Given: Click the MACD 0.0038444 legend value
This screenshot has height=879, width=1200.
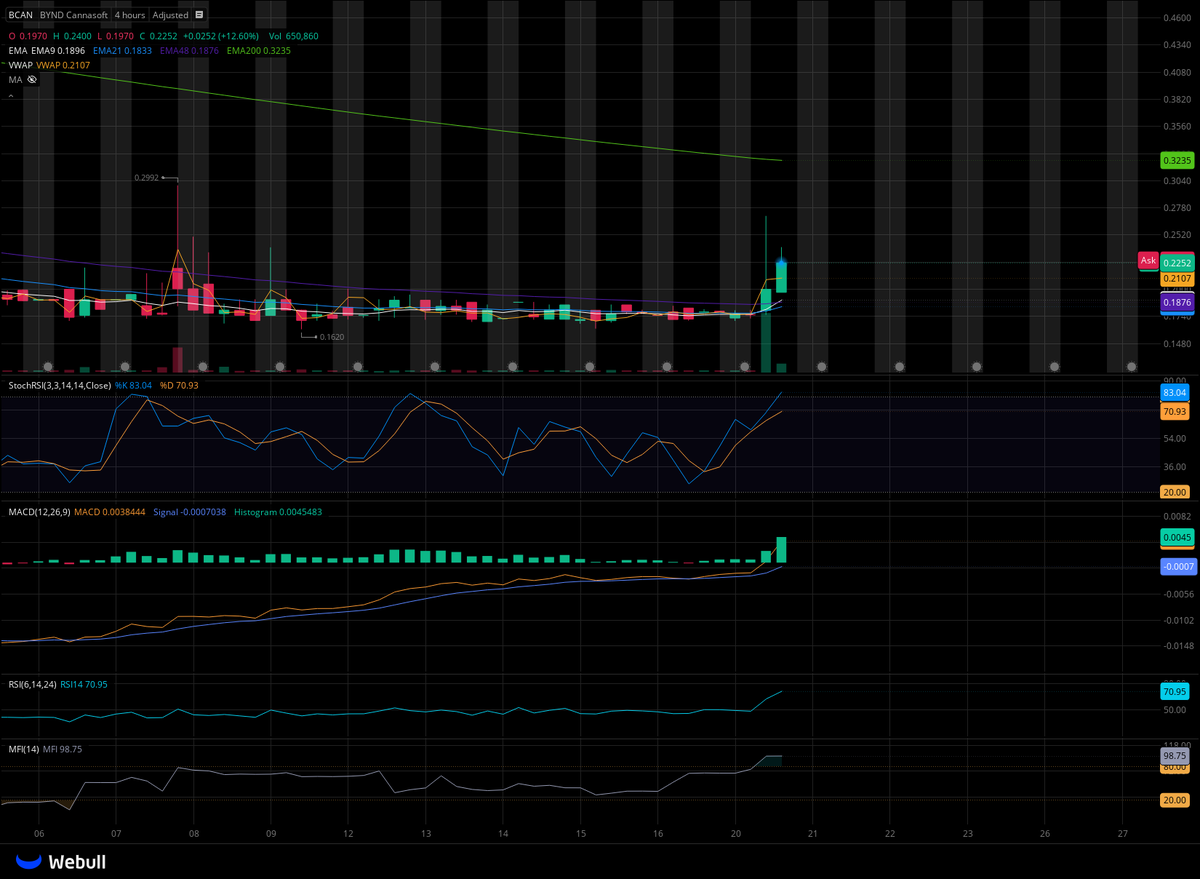Looking at the screenshot, I should [110, 511].
